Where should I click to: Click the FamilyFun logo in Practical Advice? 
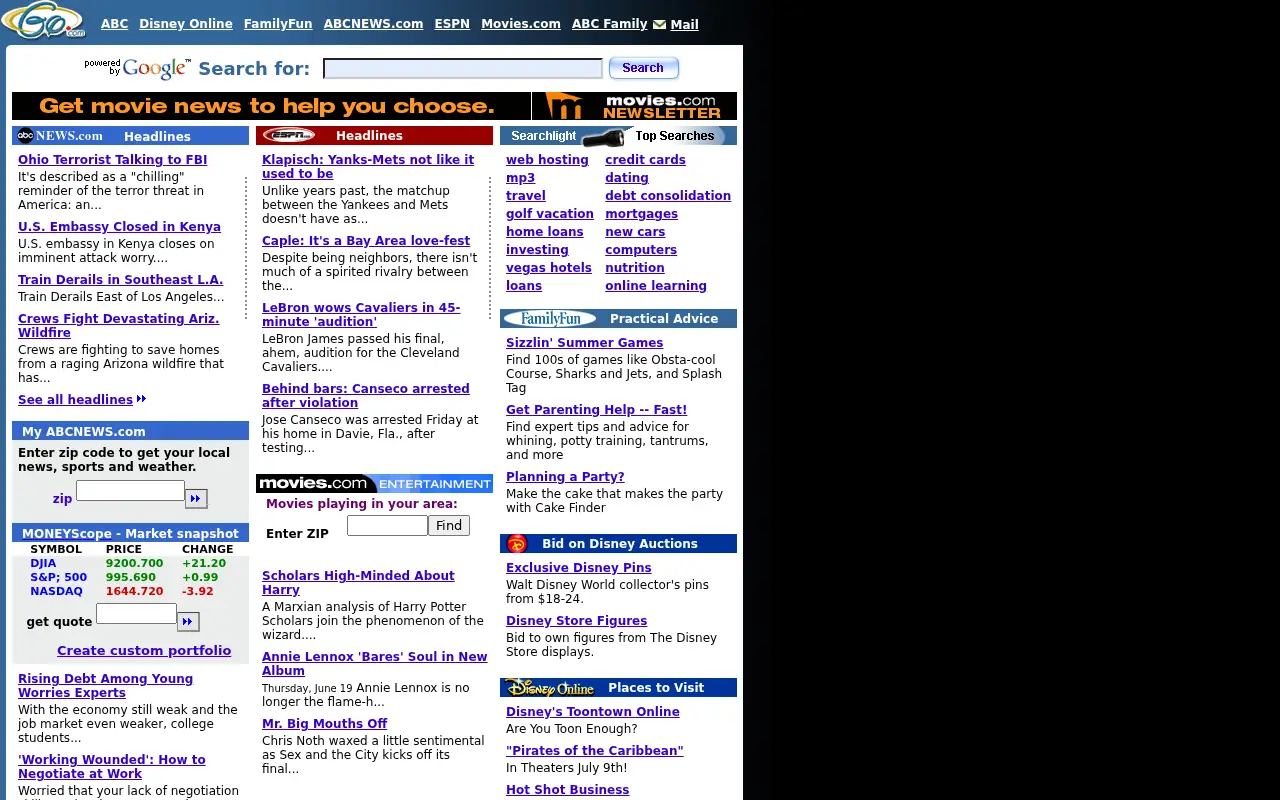point(550,319)
